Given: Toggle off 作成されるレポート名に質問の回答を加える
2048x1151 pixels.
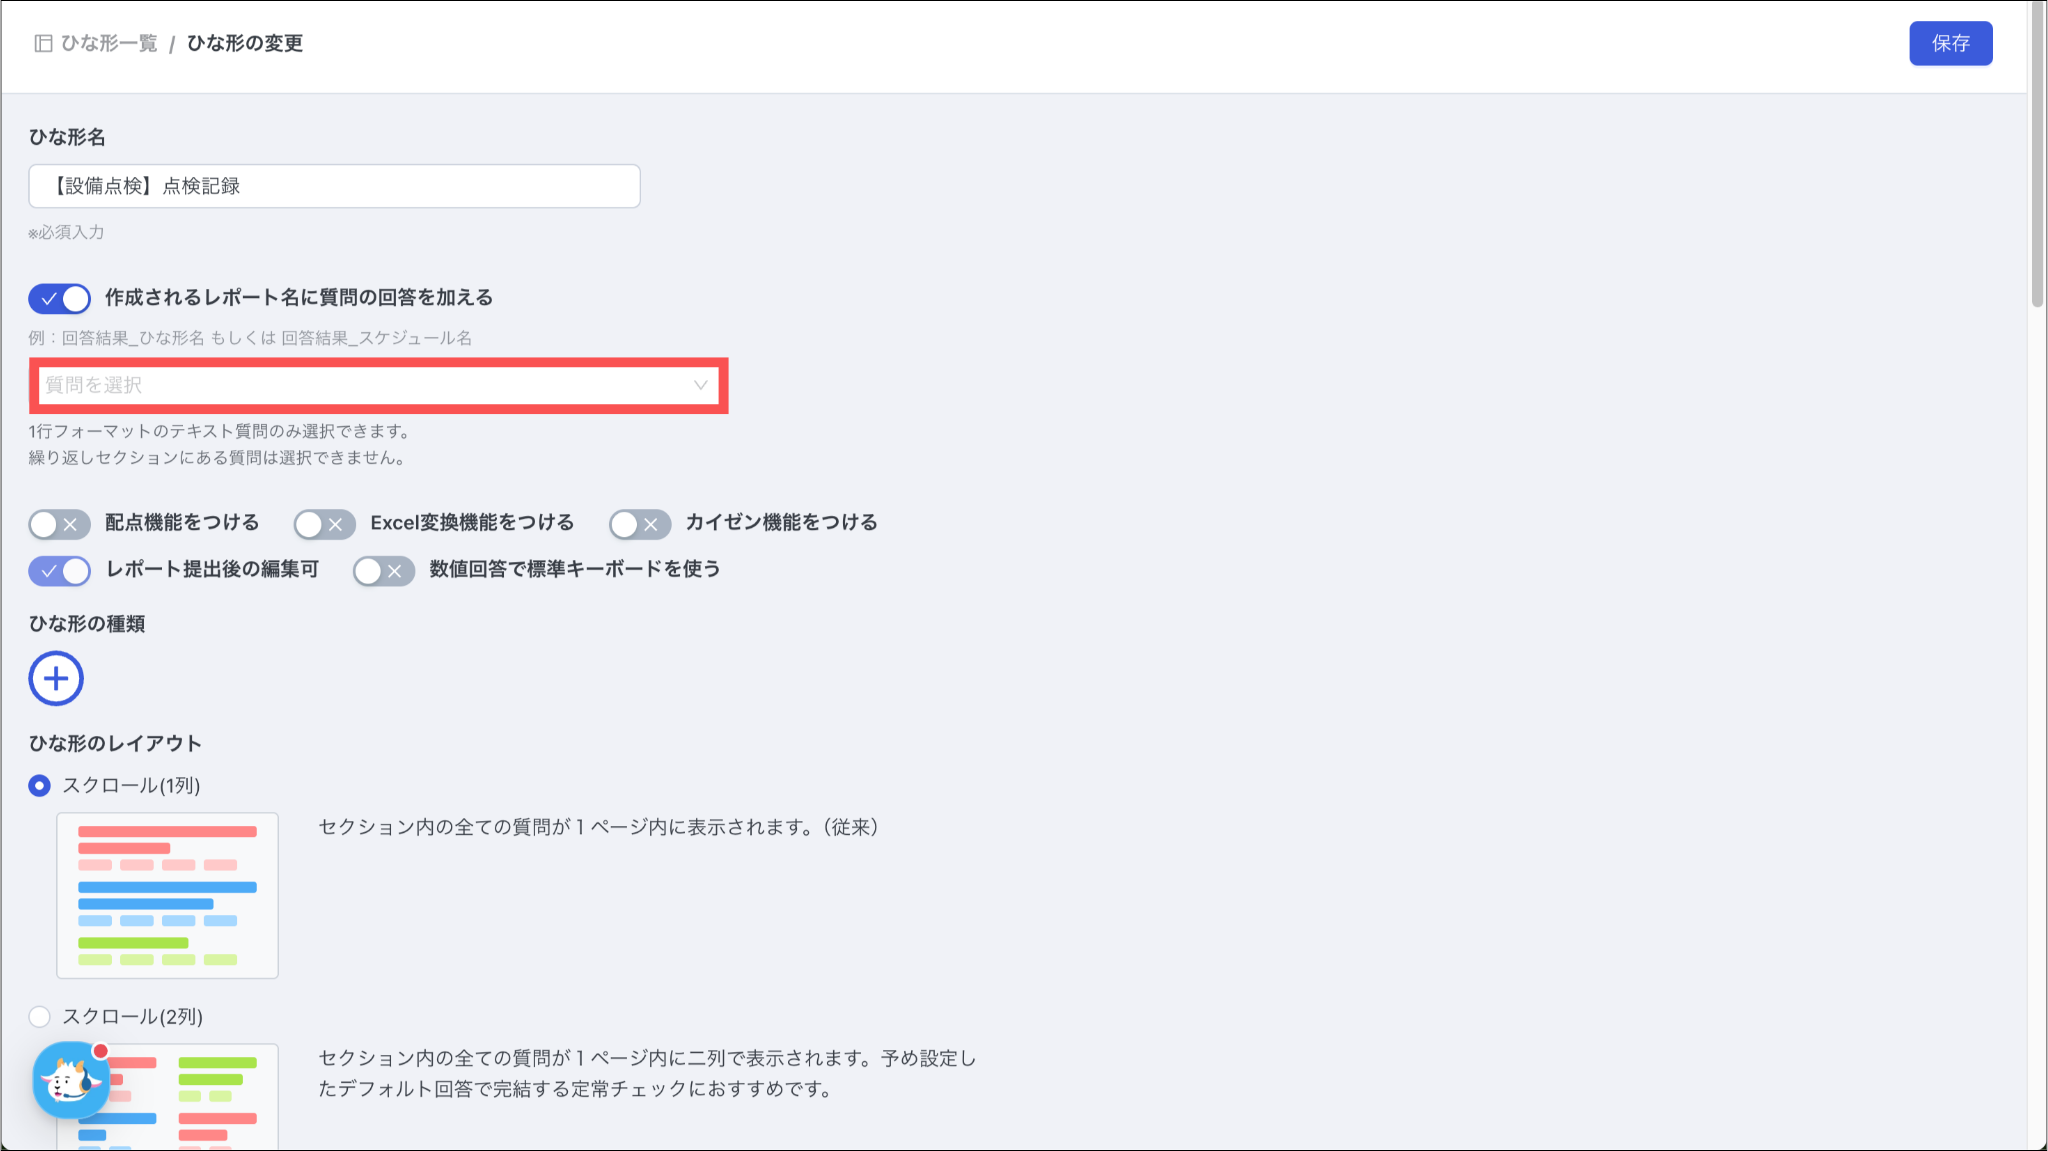Looking at the screenshot, I should (59, 298).
